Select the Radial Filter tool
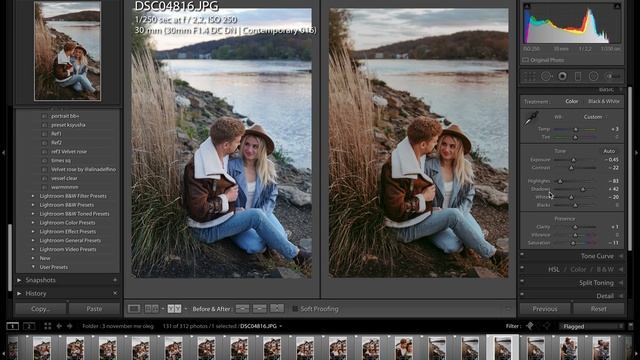This screenshot has height=360, width=640. click(x=593, y=76)
